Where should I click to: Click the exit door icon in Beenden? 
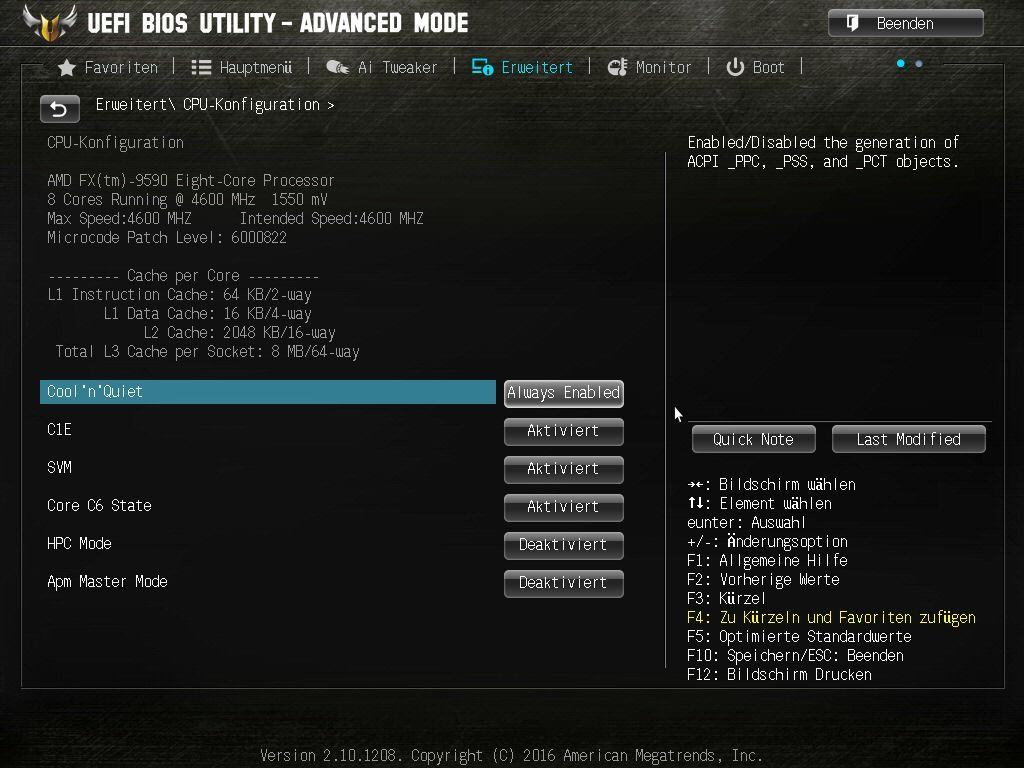852,24
